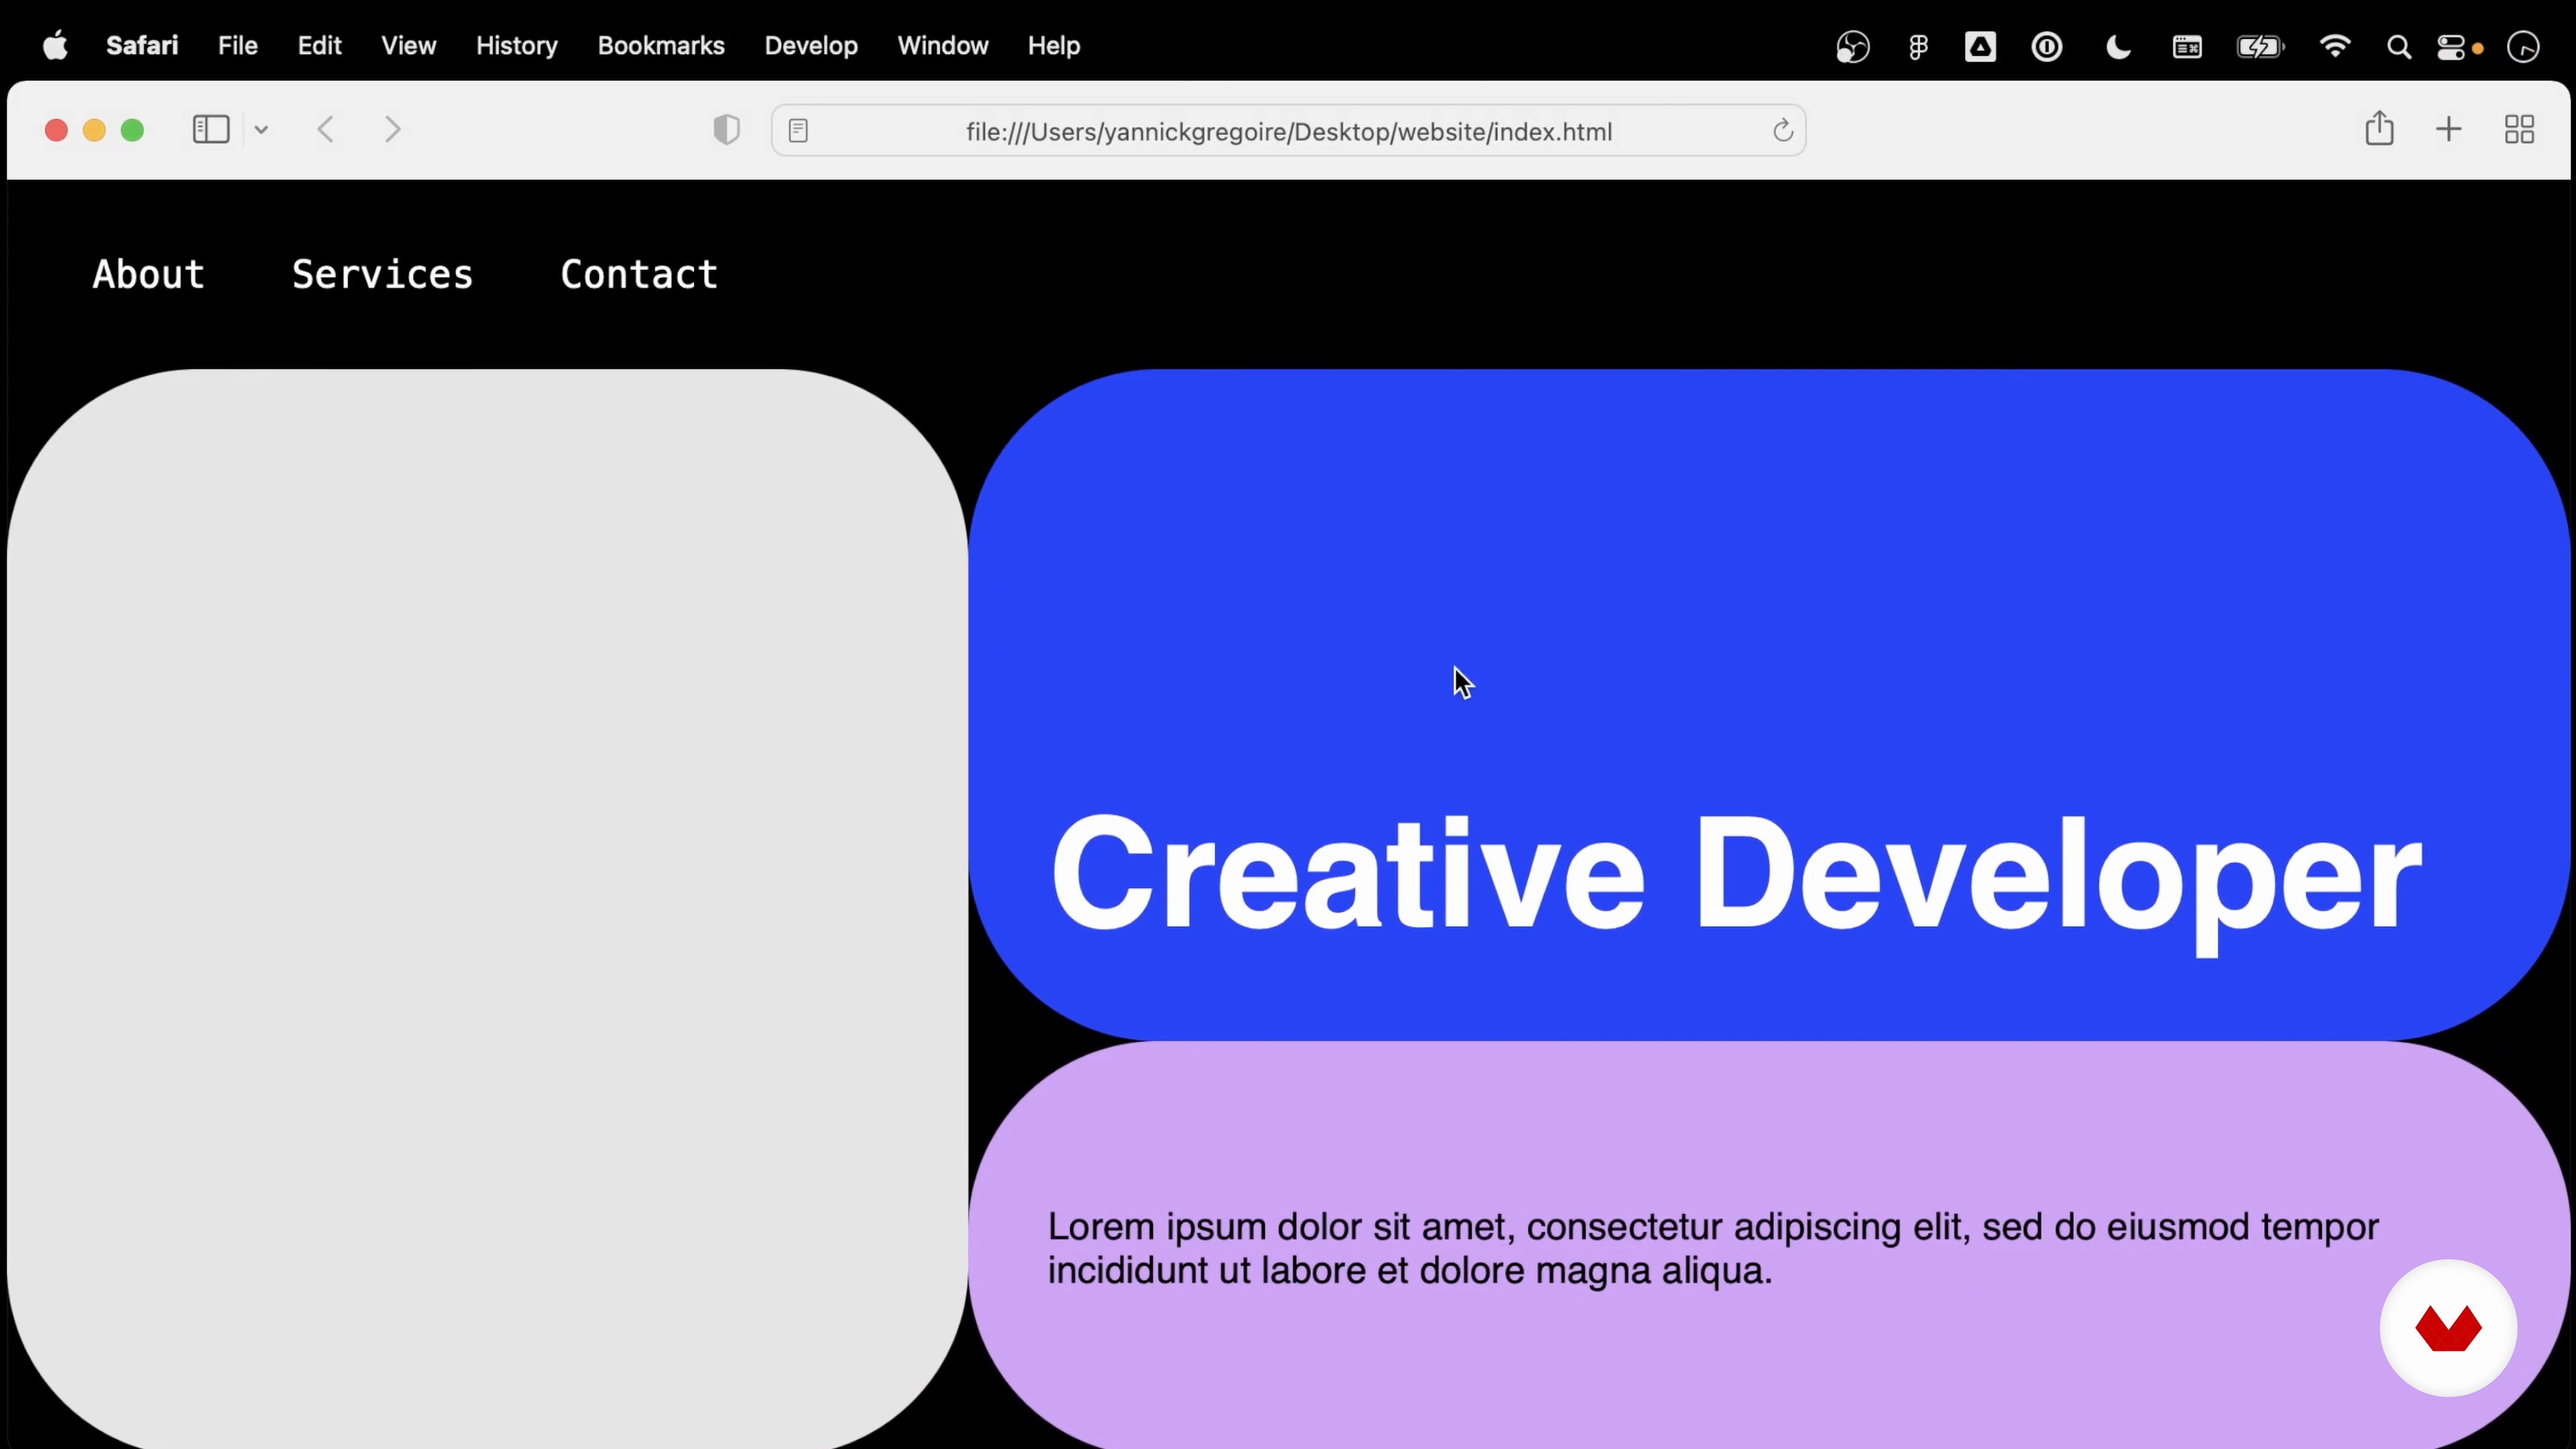
Task: Open the Wi-Fi status menu
Action: (2335, 47)
